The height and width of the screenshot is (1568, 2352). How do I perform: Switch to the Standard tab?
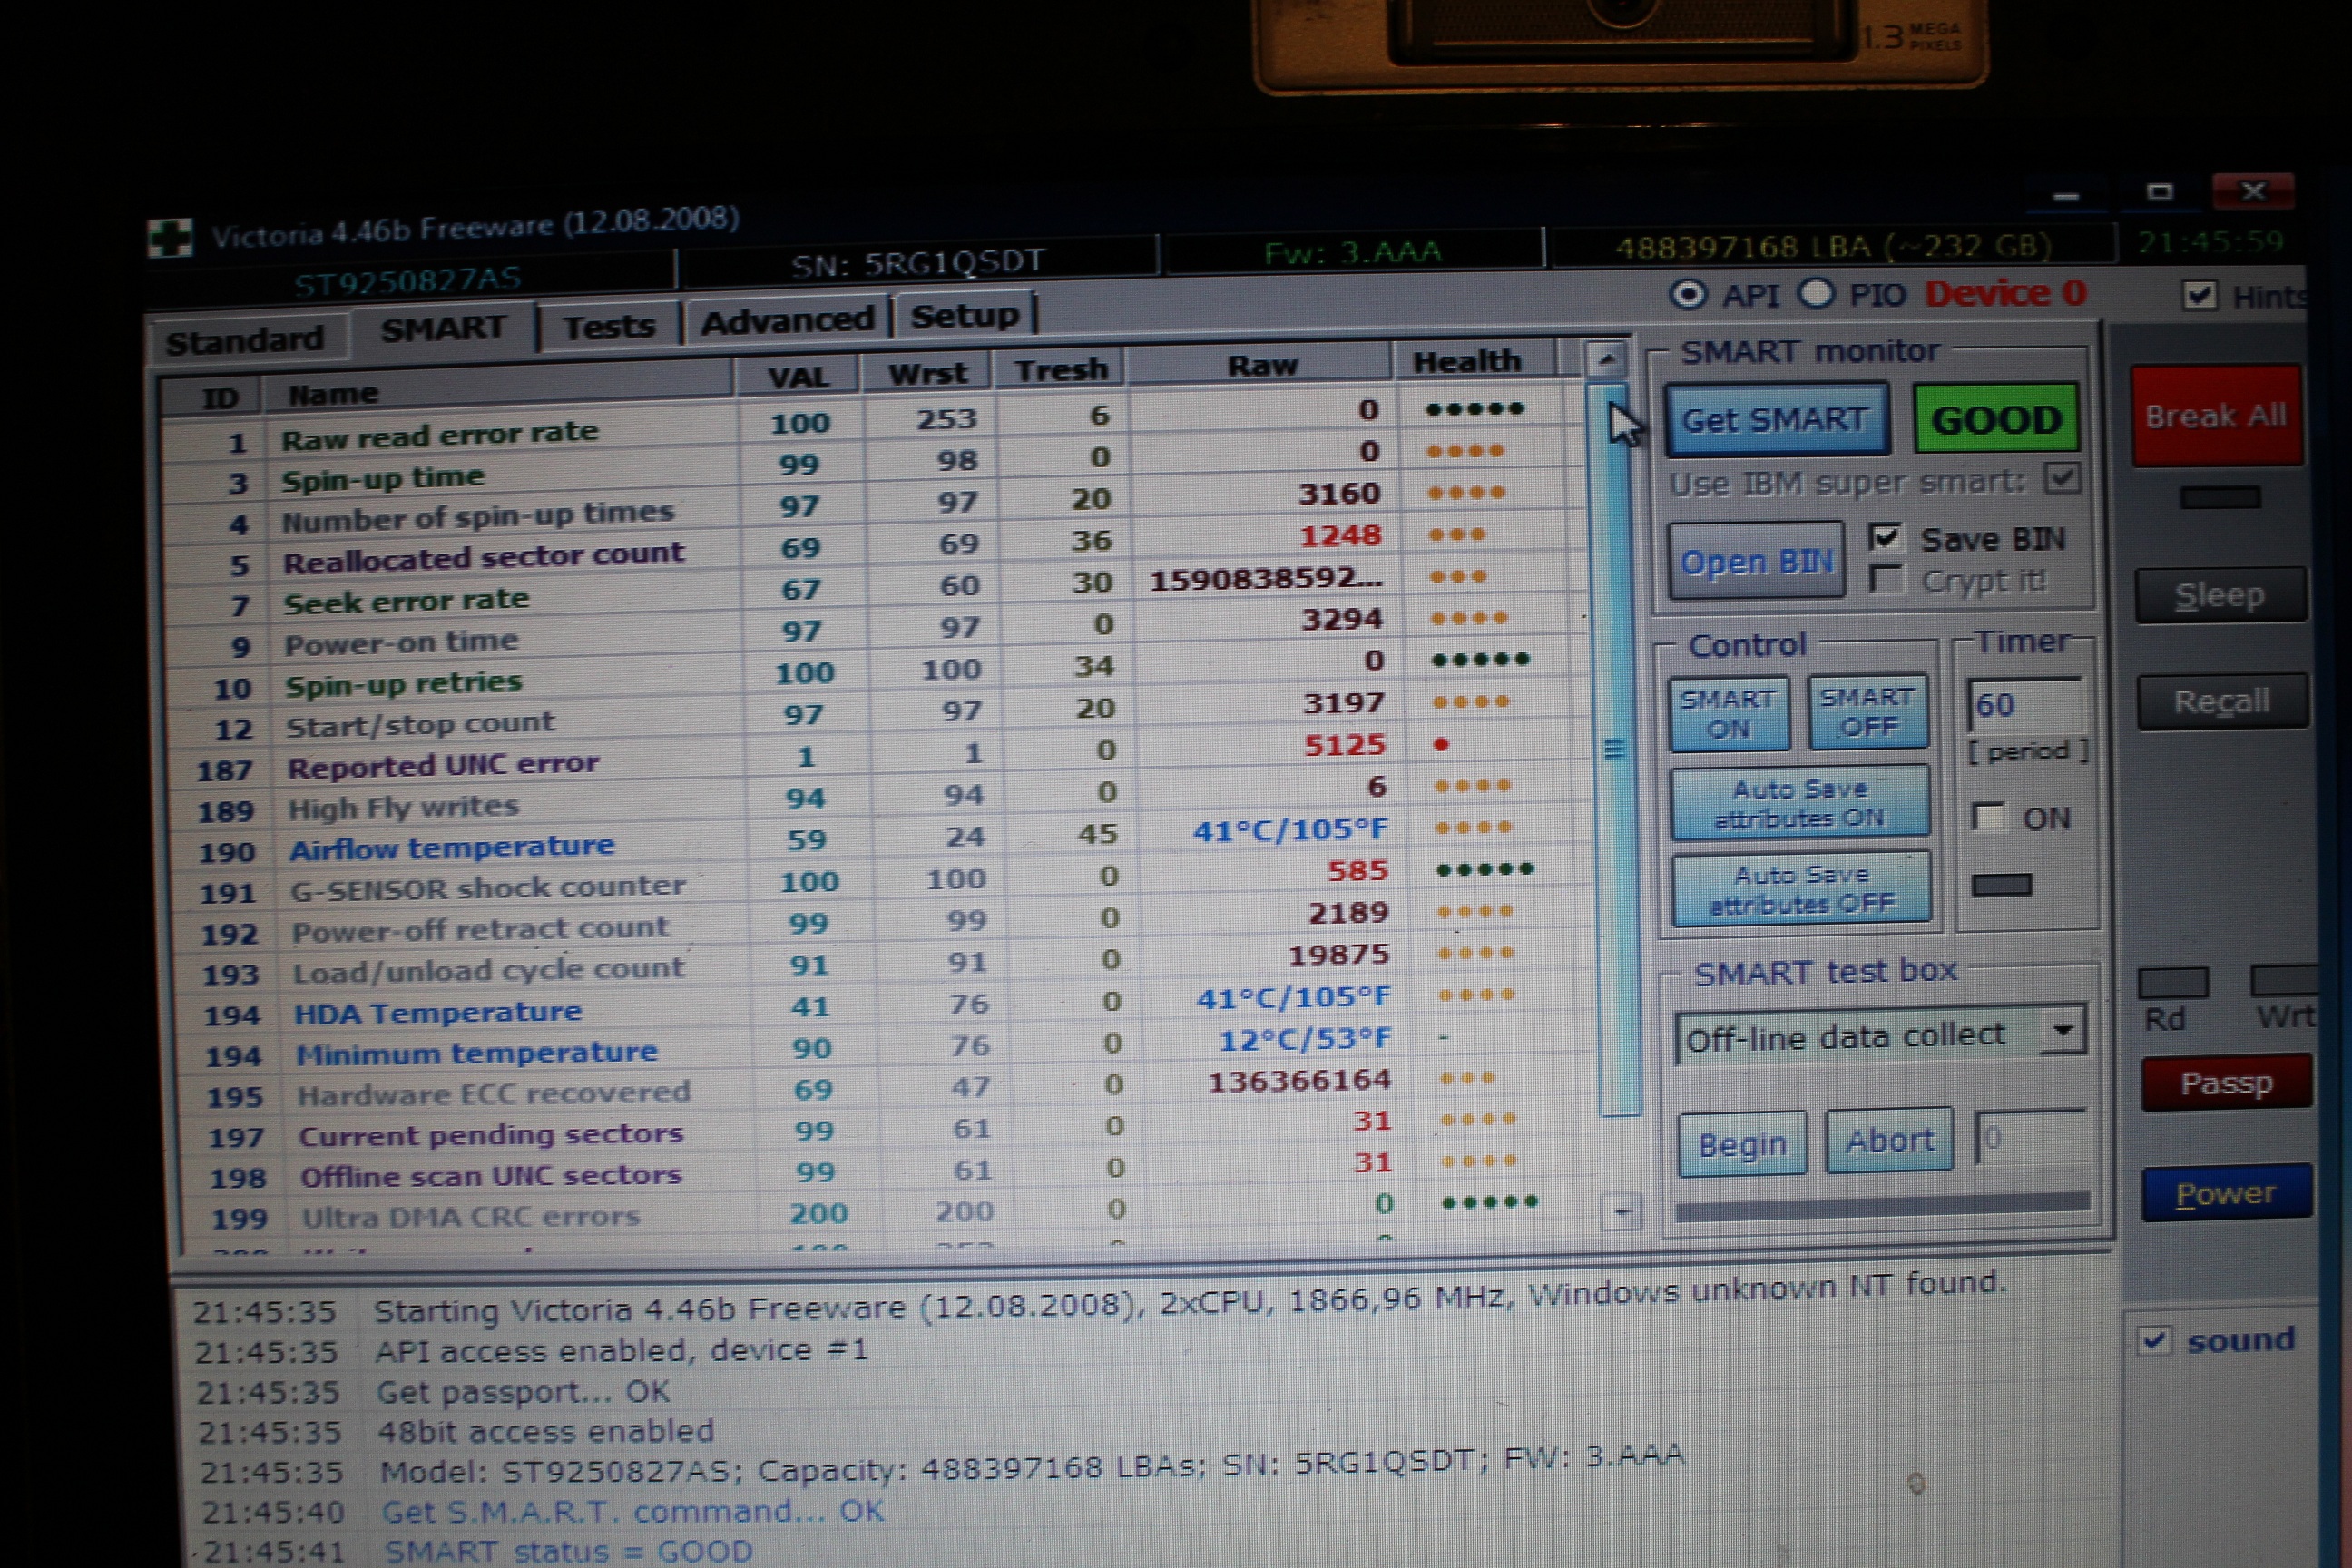click(x=245, y=340)
